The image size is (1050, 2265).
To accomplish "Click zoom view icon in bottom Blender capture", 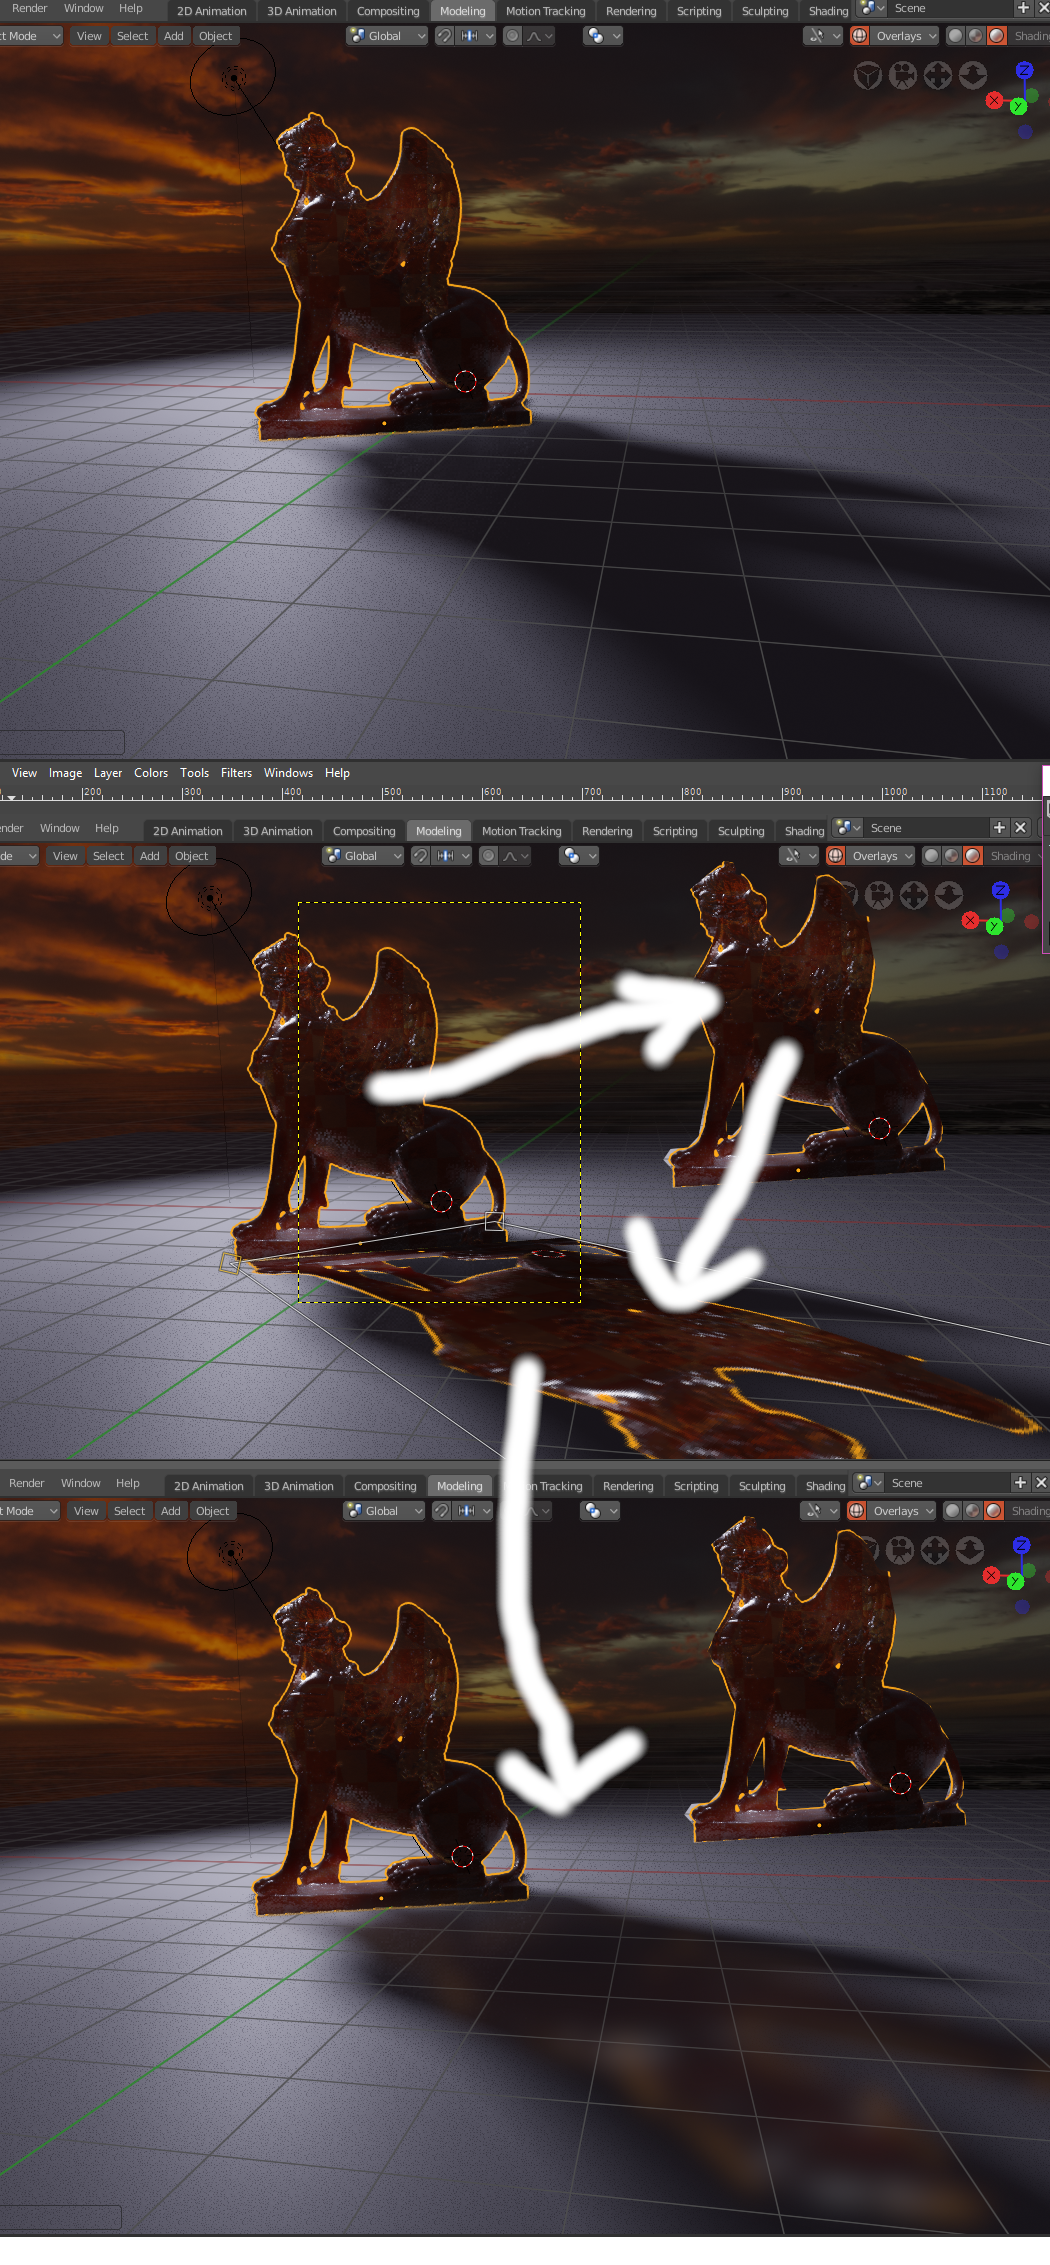I will tap(970, 1551).
